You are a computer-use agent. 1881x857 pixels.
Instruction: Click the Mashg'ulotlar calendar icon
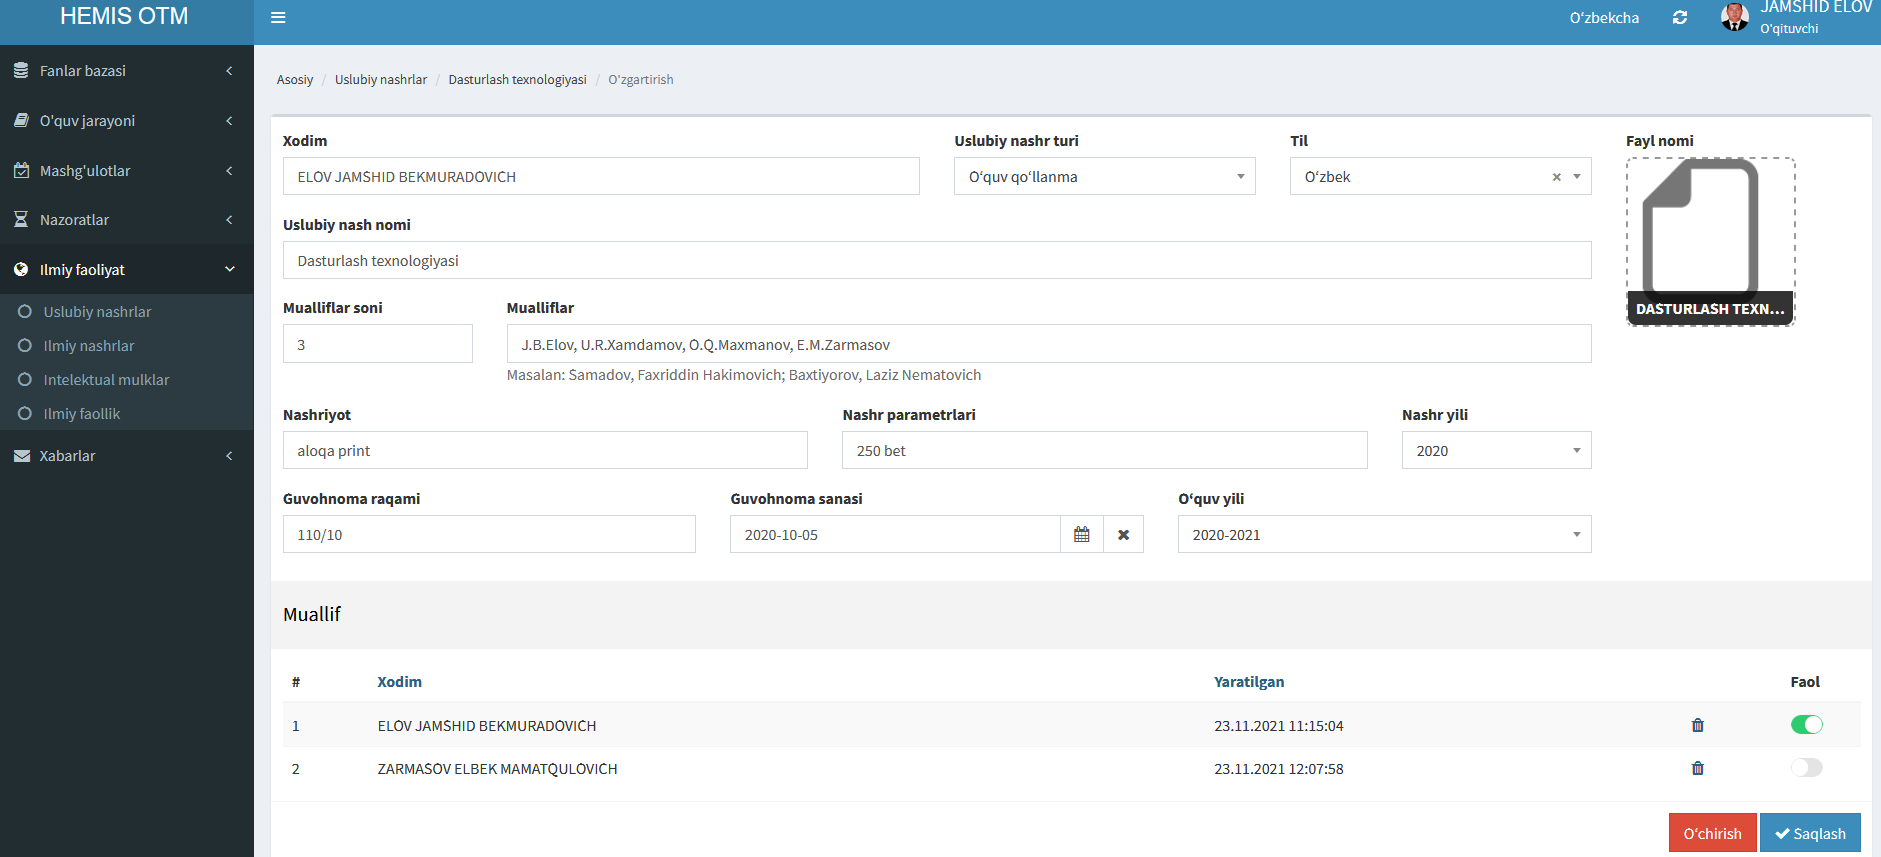click(x=21, y=171)
